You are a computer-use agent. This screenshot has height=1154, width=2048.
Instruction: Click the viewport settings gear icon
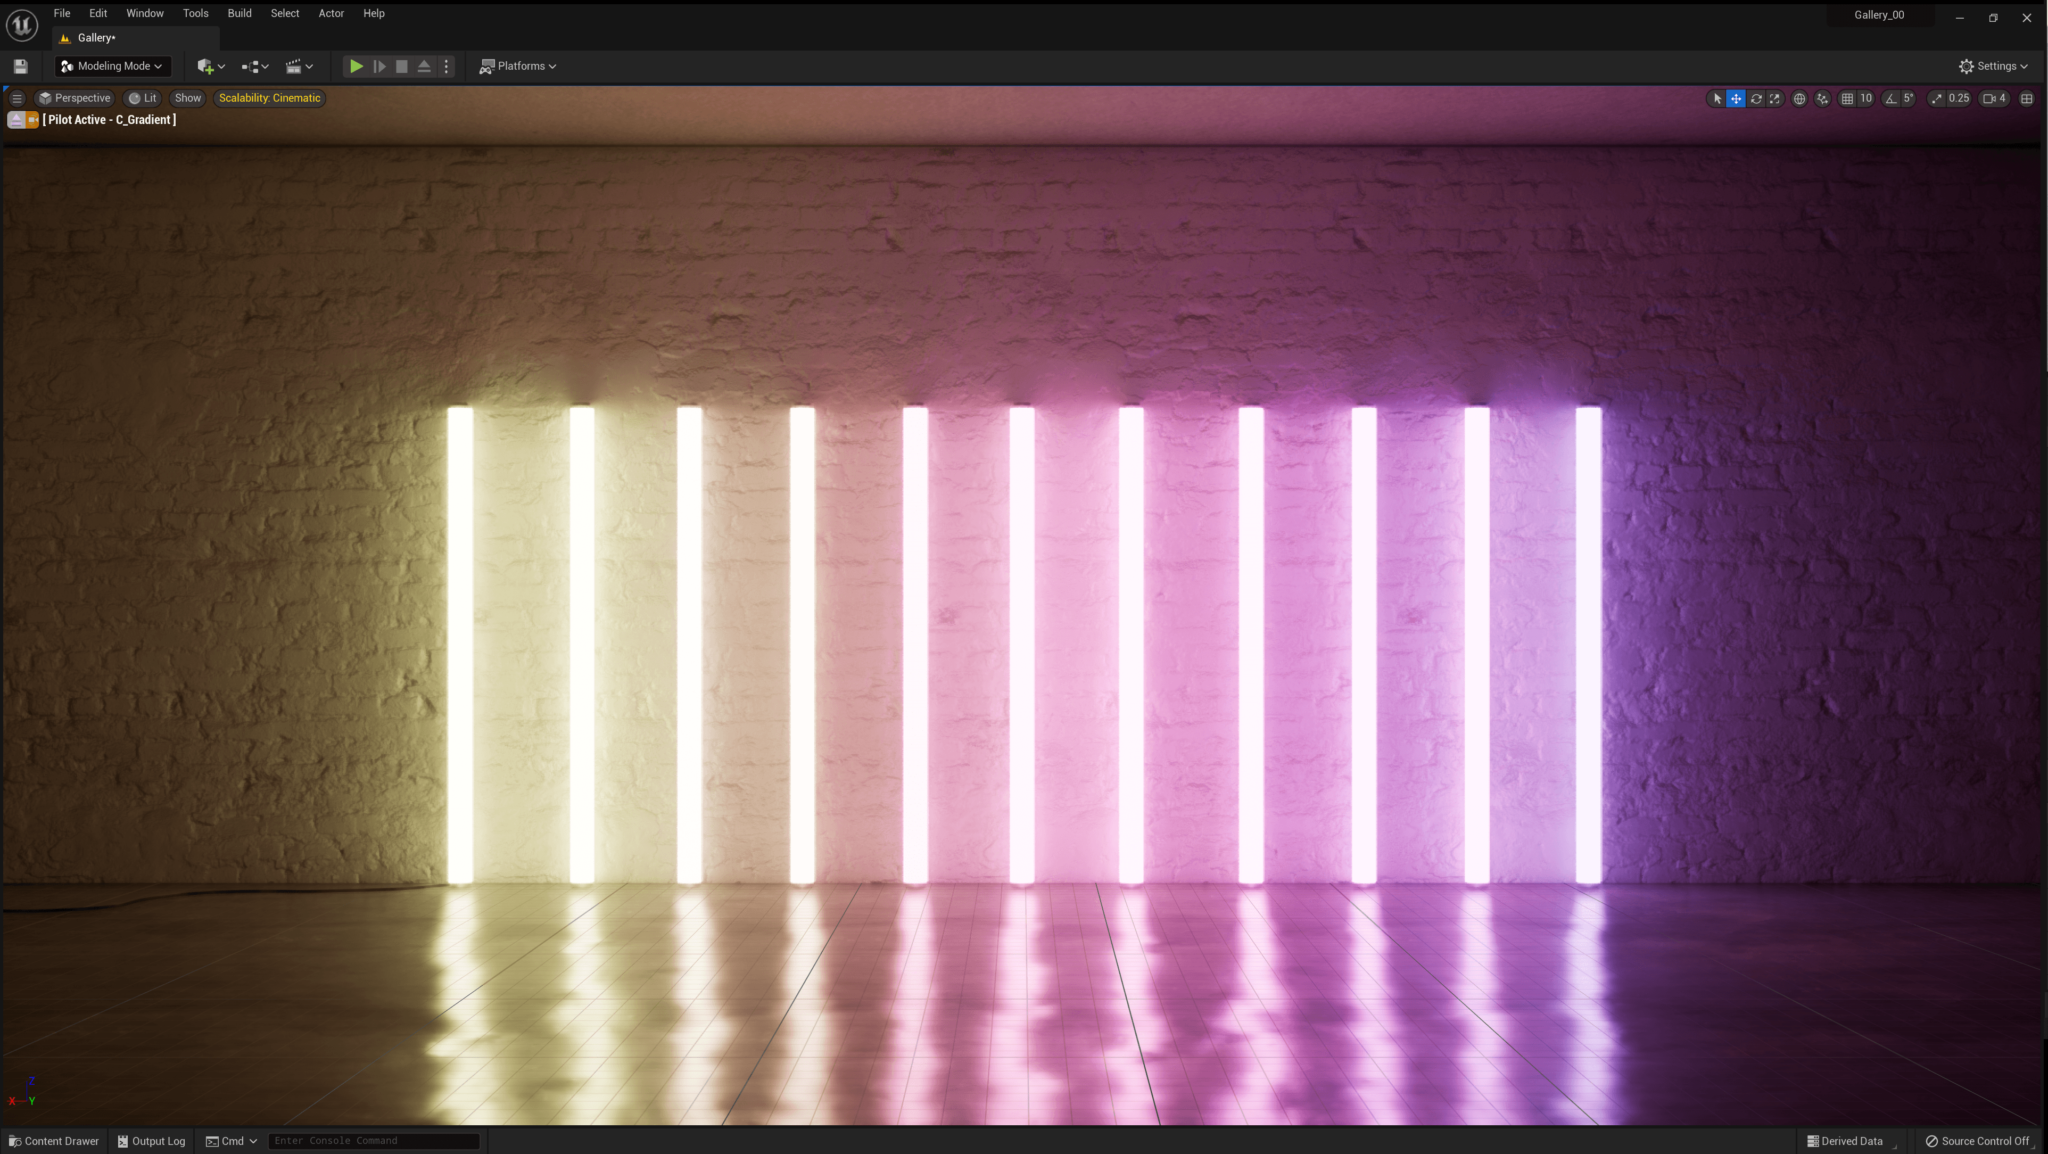[x=1966, y=66]
